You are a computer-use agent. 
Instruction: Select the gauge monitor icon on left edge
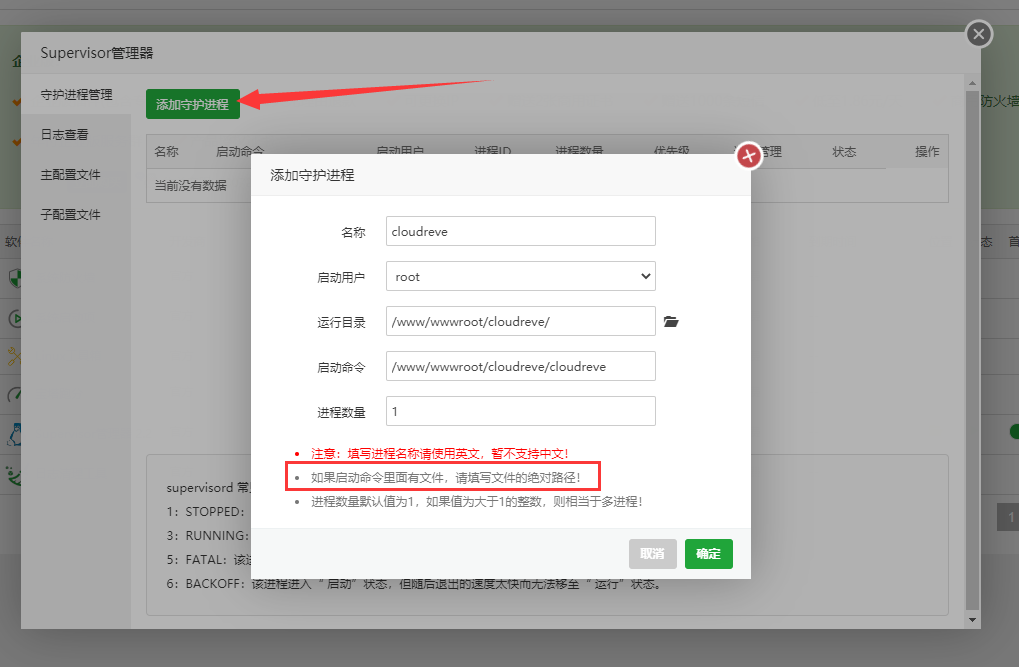13,394
